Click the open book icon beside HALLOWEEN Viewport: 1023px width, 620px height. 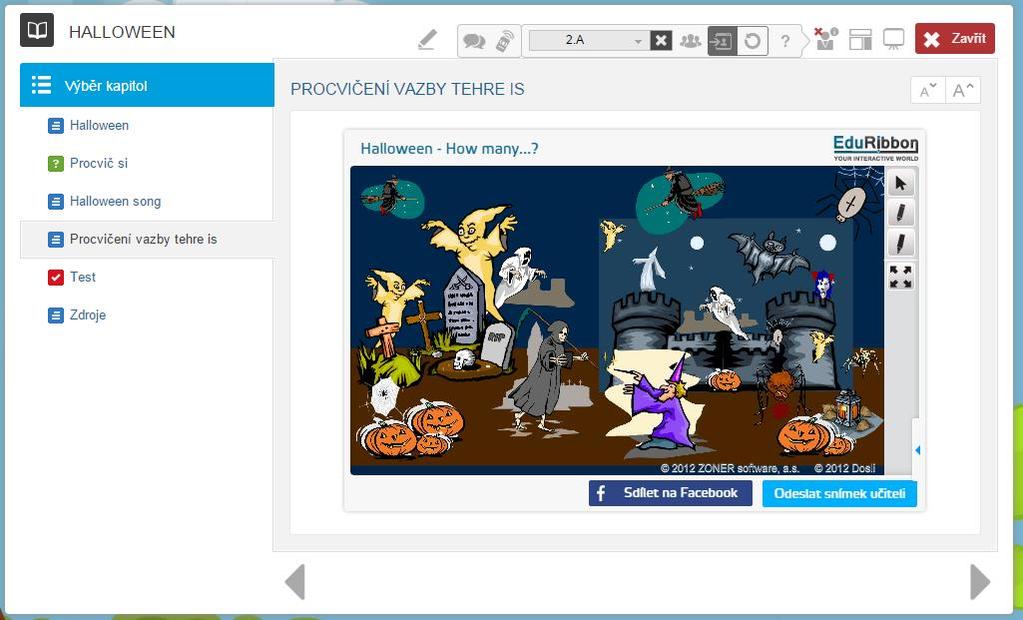click(x=37, y=31)
